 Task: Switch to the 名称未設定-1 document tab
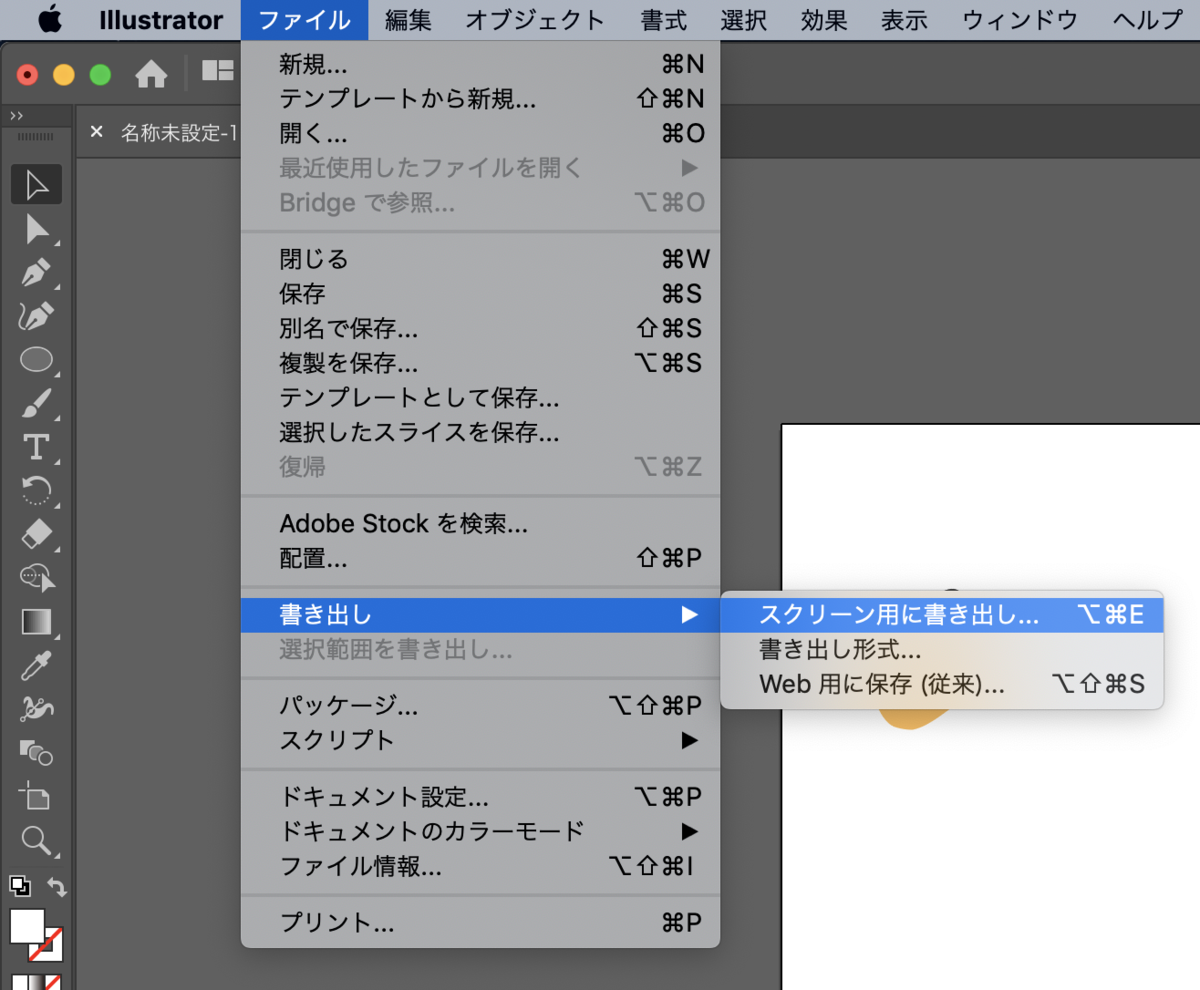point(178,132)
